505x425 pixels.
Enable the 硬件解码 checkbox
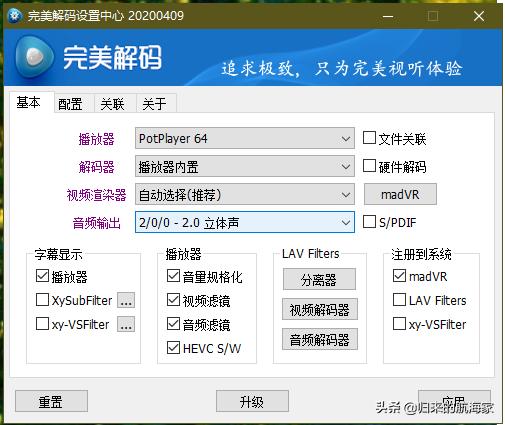(369, 166)
